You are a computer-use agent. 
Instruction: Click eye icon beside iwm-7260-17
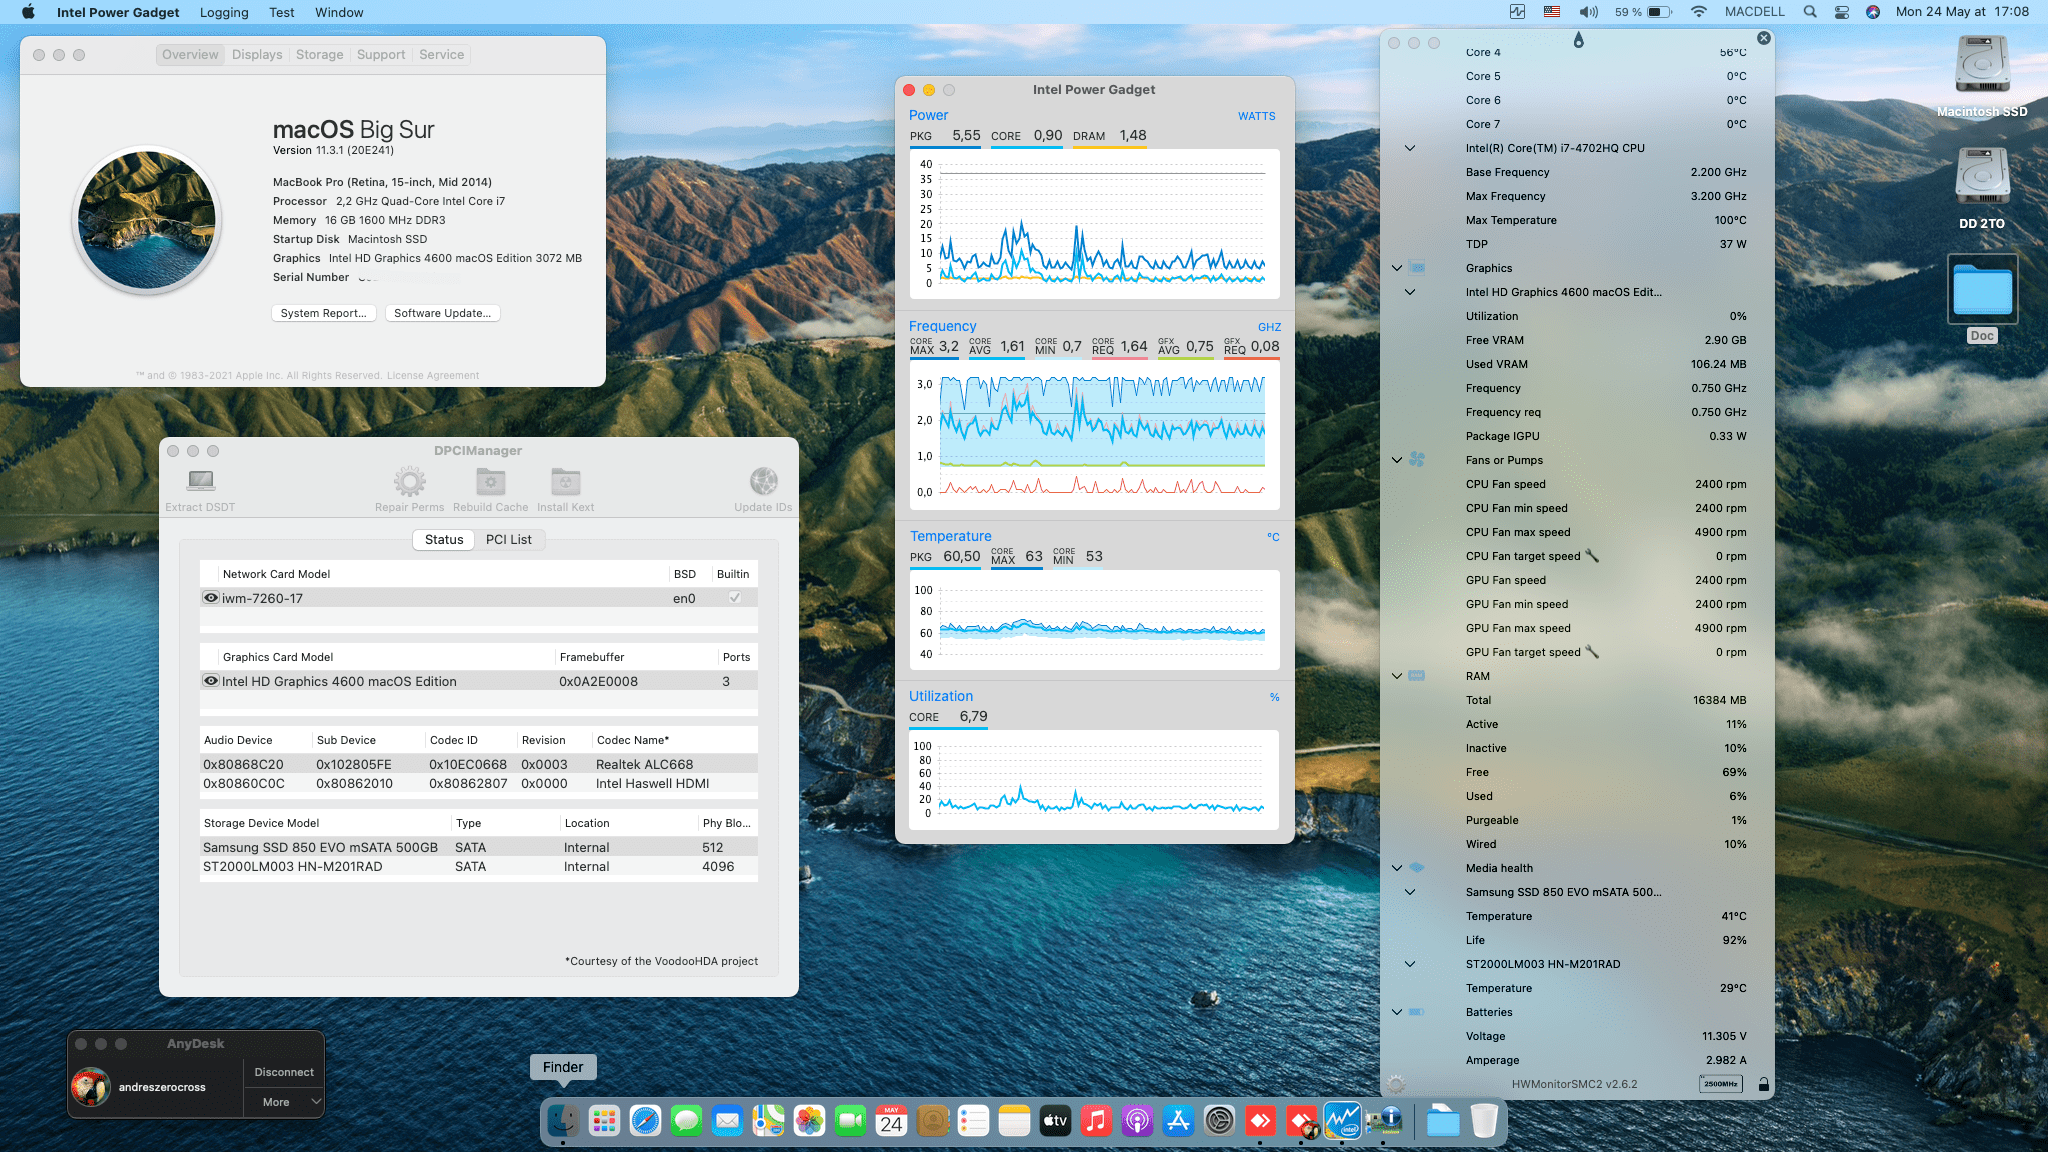click(x=211, y=598)
